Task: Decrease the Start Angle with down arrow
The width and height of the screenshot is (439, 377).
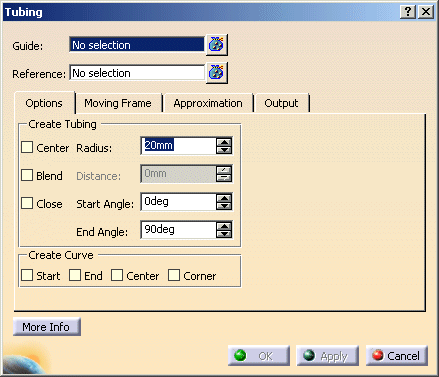Action: click(224, 206)
